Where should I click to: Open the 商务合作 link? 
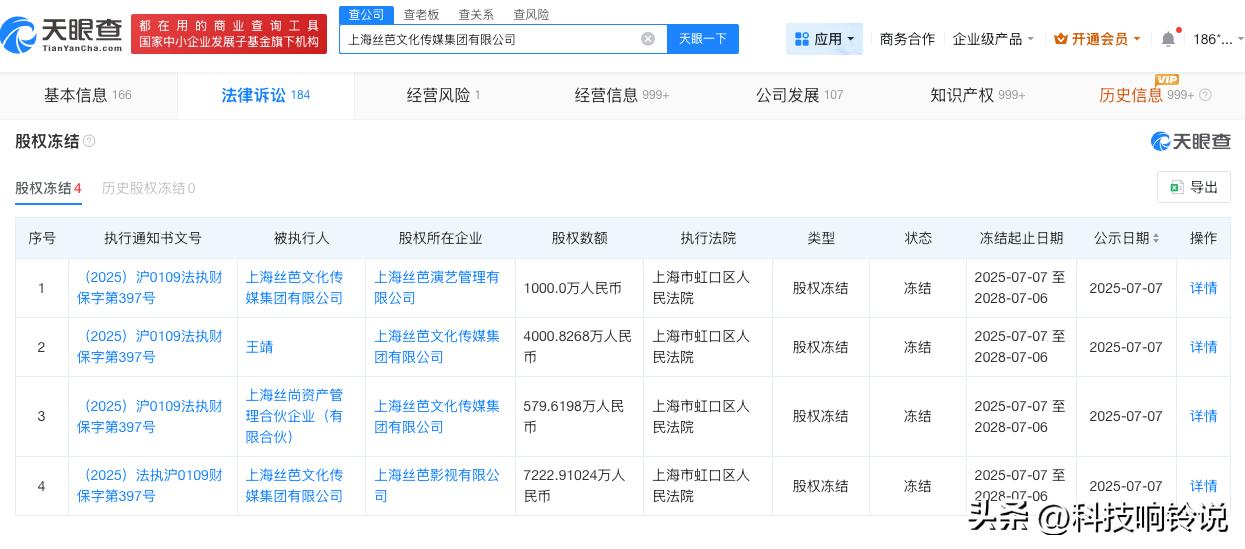907,39
